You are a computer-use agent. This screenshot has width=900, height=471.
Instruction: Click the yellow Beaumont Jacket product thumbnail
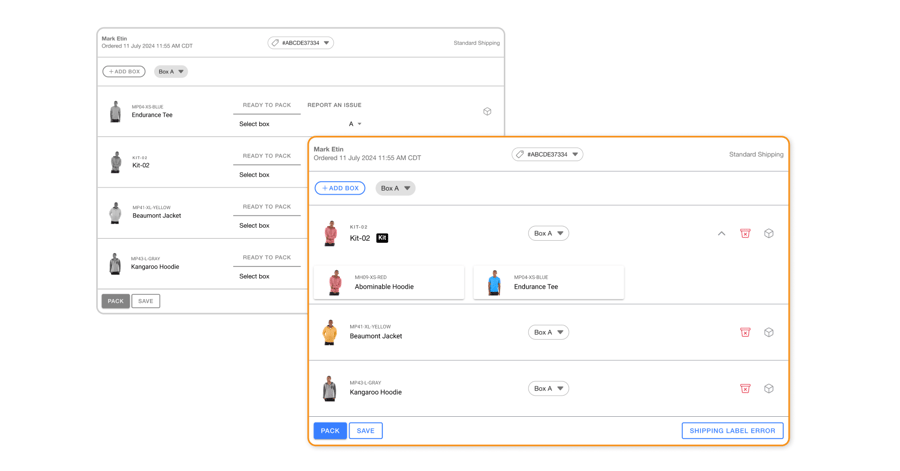point(330,332)
